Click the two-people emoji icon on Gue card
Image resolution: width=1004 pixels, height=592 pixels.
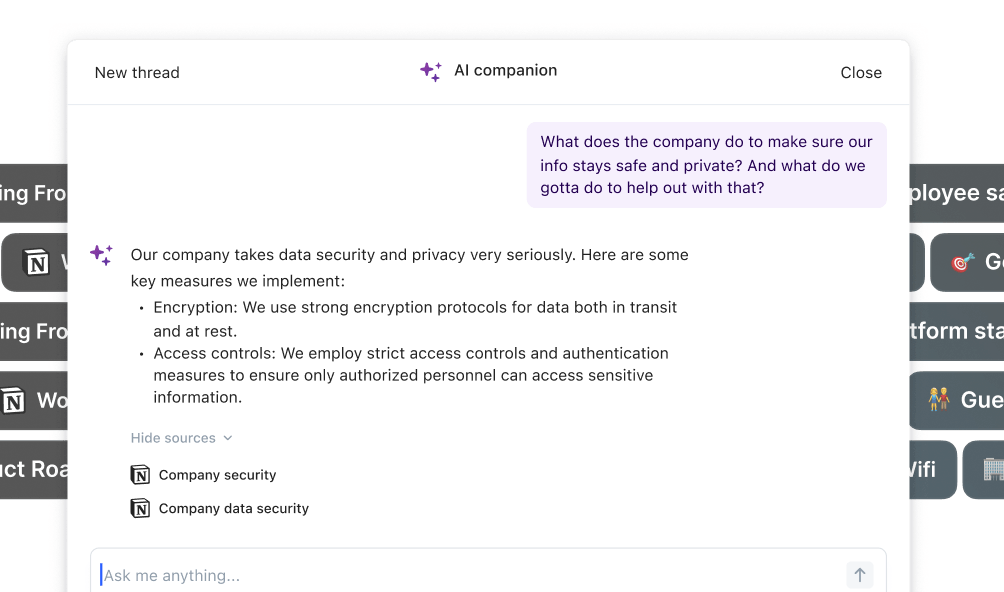(x=939, y=399)
